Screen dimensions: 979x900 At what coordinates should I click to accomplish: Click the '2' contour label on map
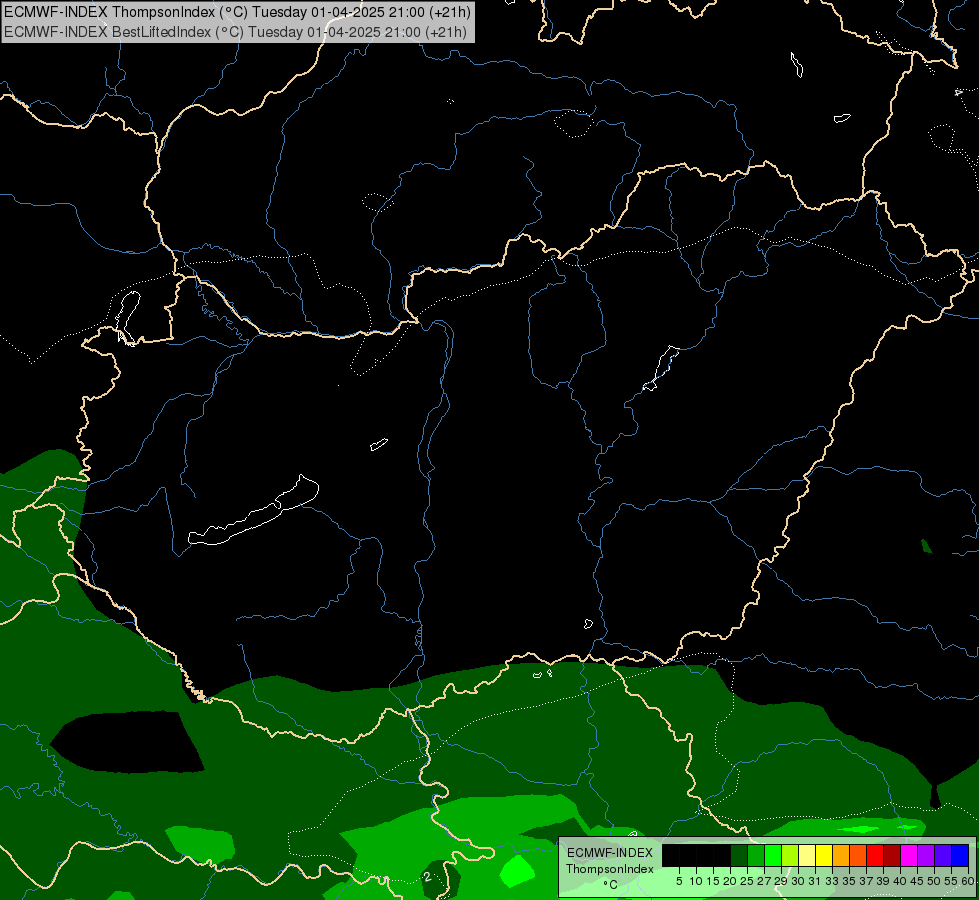pyautogui.click(x=427, y=877)
